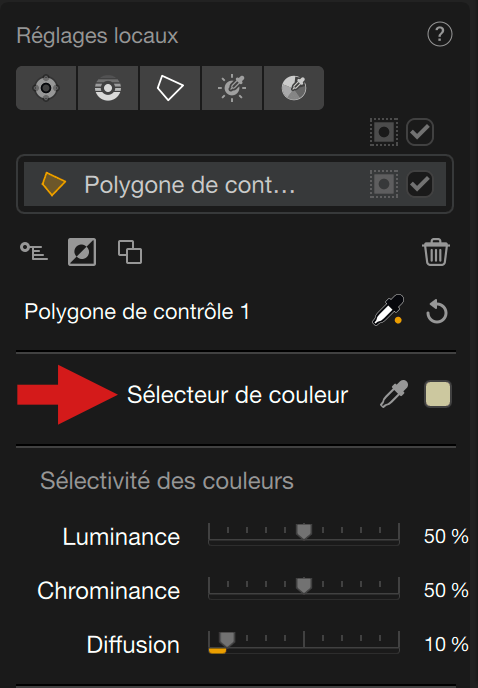Select the Control Polygon tool icon
Viewport: 478px width, 688px height.
point(170,88)
